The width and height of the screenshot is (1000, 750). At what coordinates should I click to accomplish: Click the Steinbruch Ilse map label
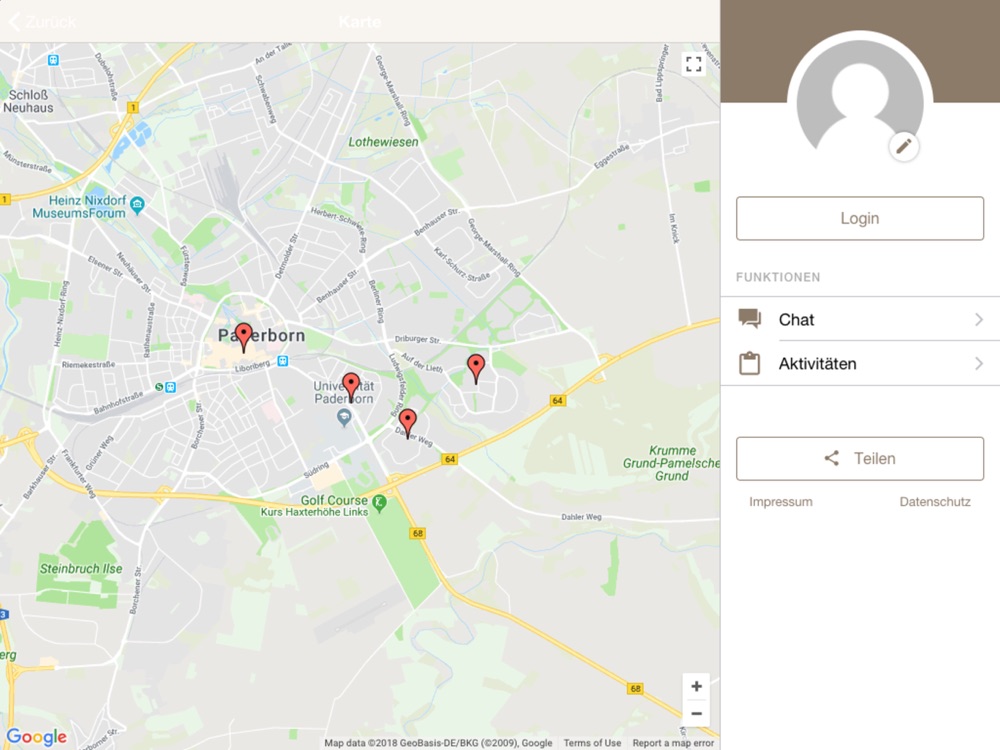point(81,568)
